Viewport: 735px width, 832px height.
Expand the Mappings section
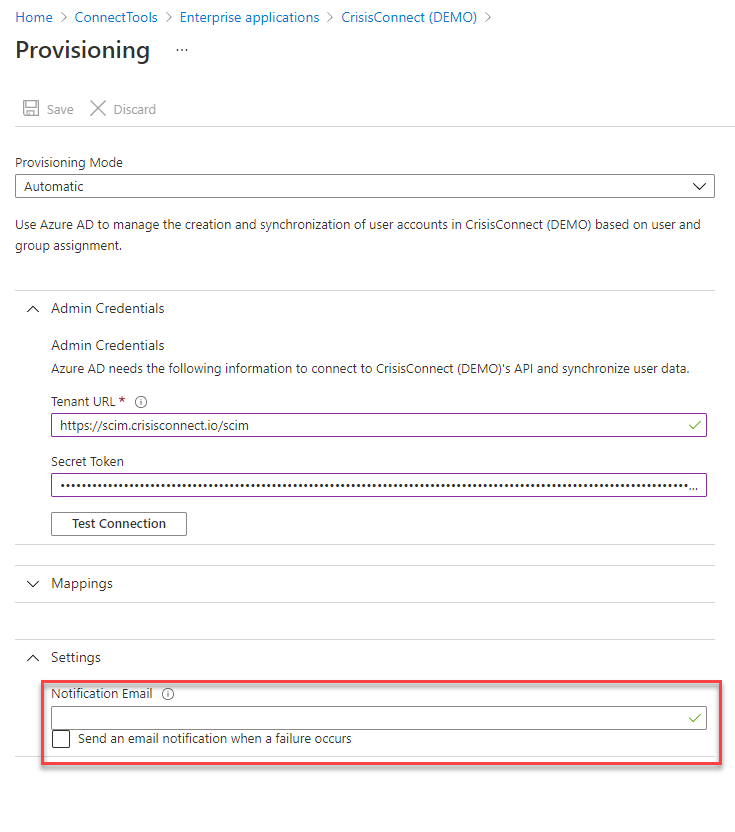click(x=33, y=584)
